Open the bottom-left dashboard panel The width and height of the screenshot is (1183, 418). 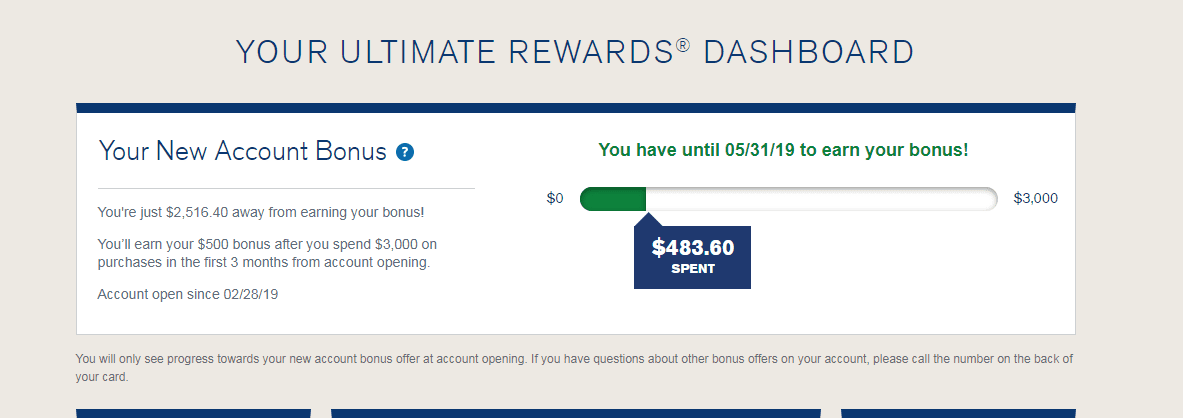point(193,413)
